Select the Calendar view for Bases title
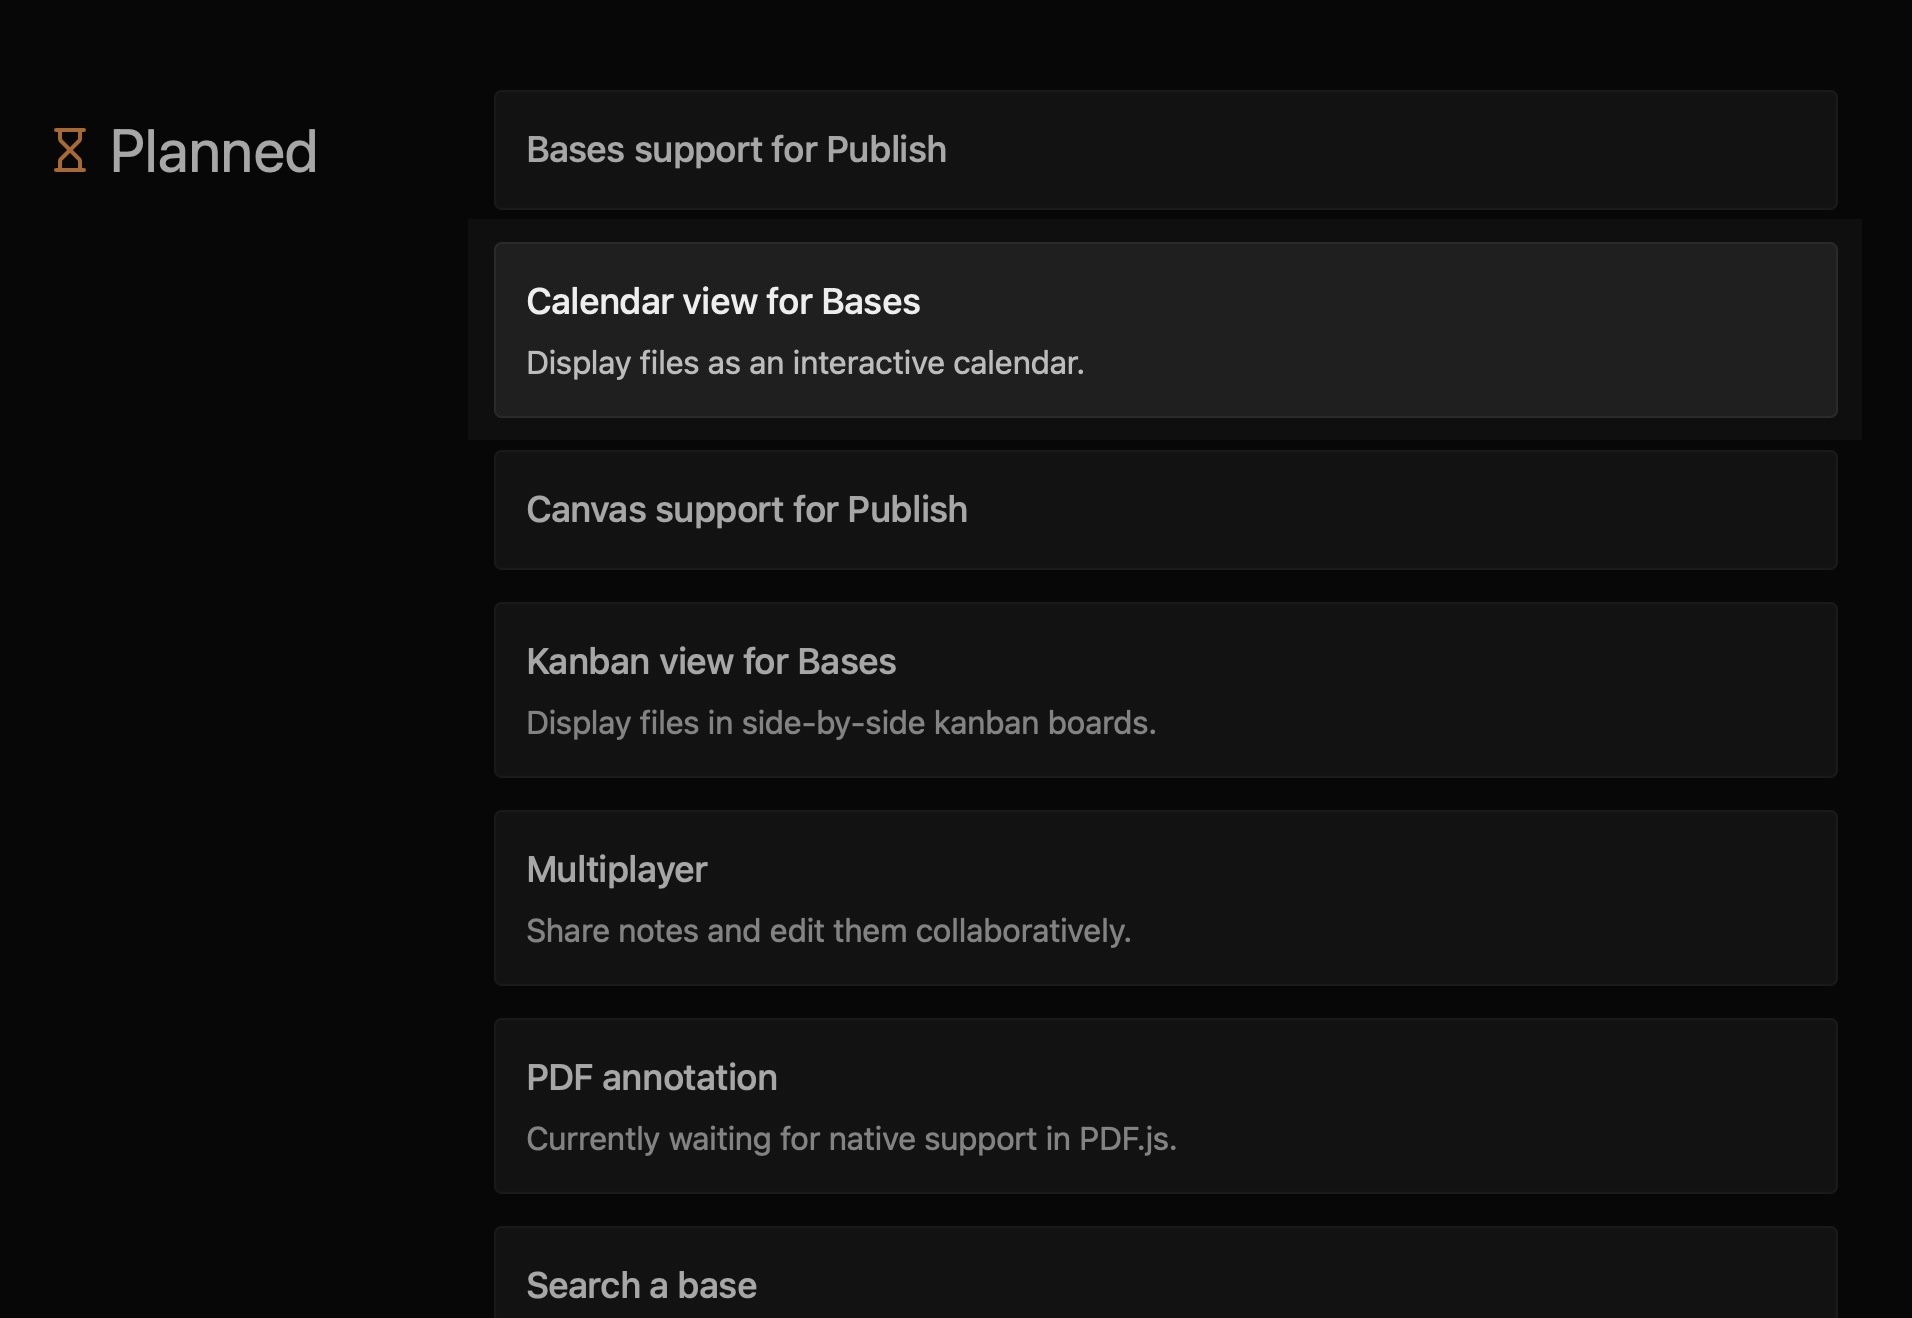Screen dimensions: 1912x1318 [722, 302]
